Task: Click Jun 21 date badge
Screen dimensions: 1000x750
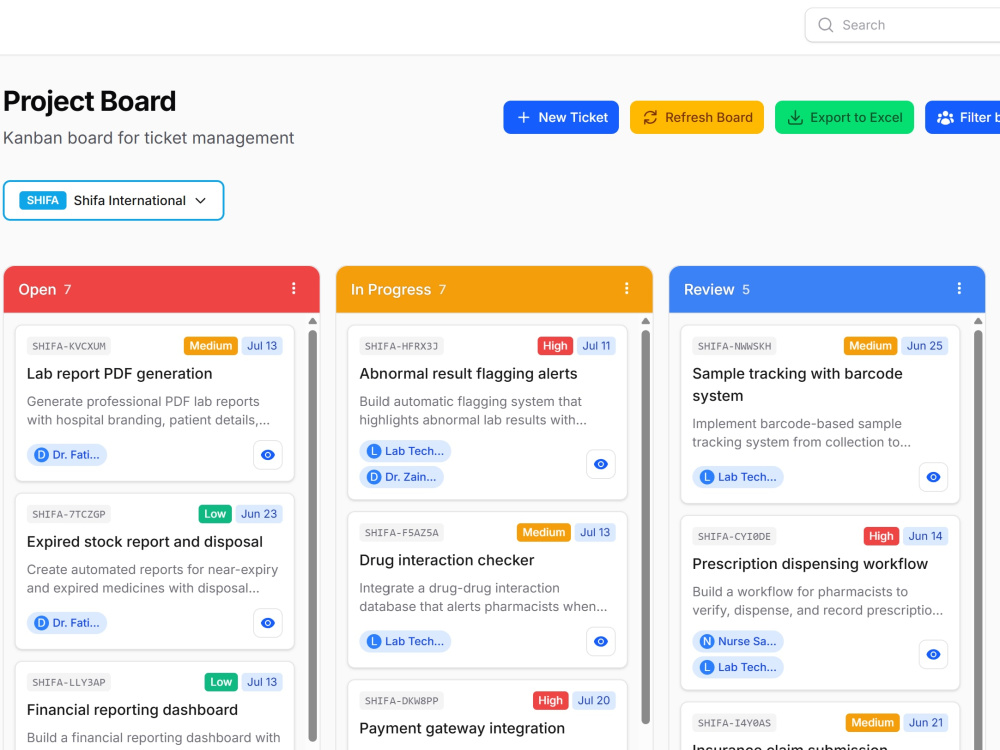Action: (926, 723)
